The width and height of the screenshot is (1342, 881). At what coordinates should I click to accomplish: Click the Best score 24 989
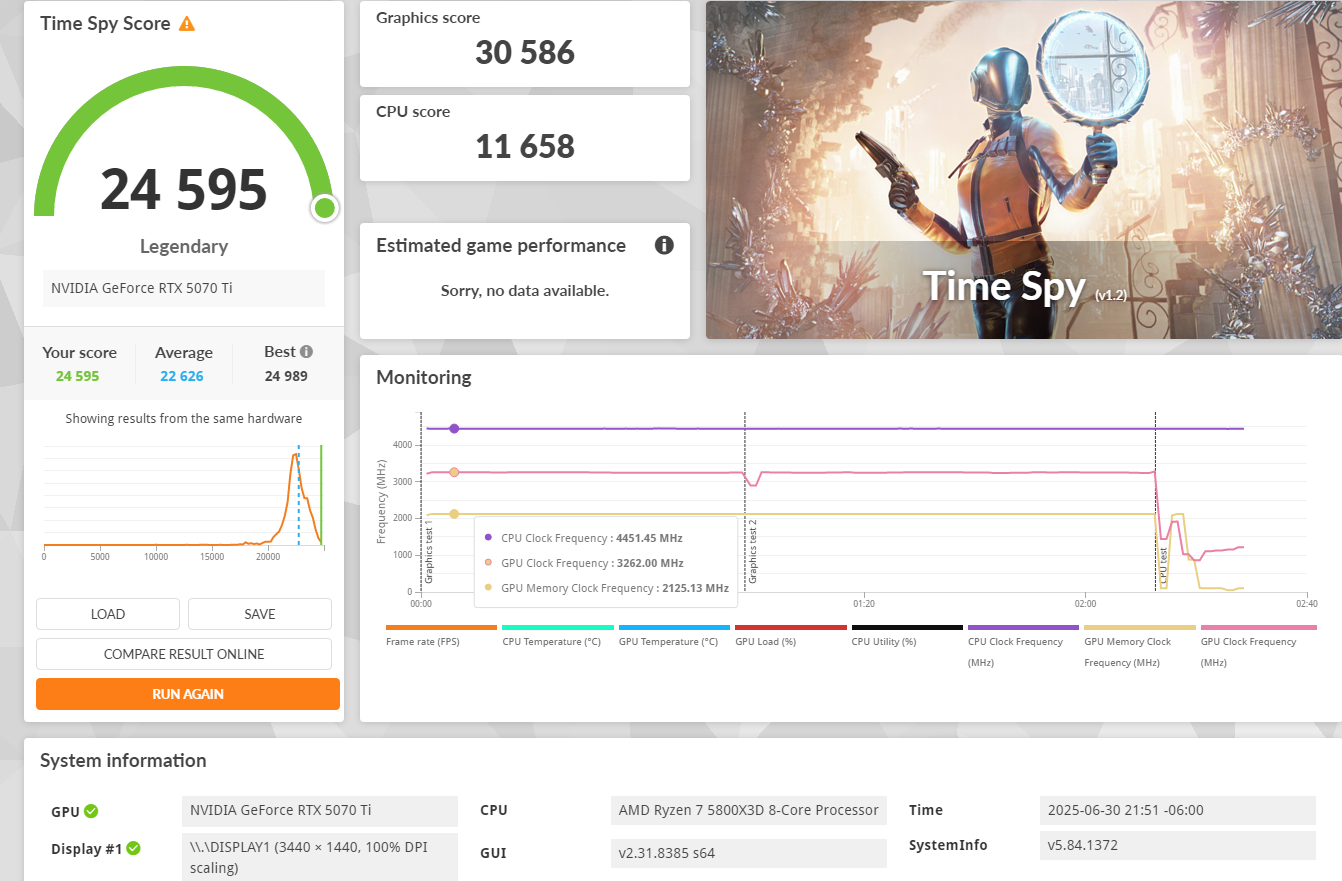click(286, 376)
